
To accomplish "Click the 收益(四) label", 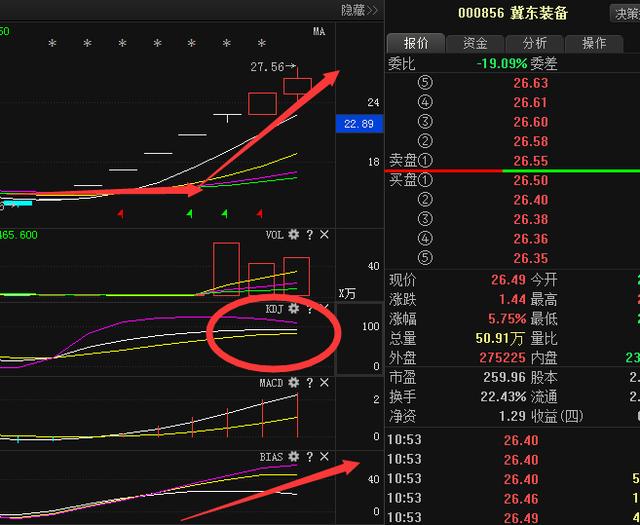I will coord(557,416).
